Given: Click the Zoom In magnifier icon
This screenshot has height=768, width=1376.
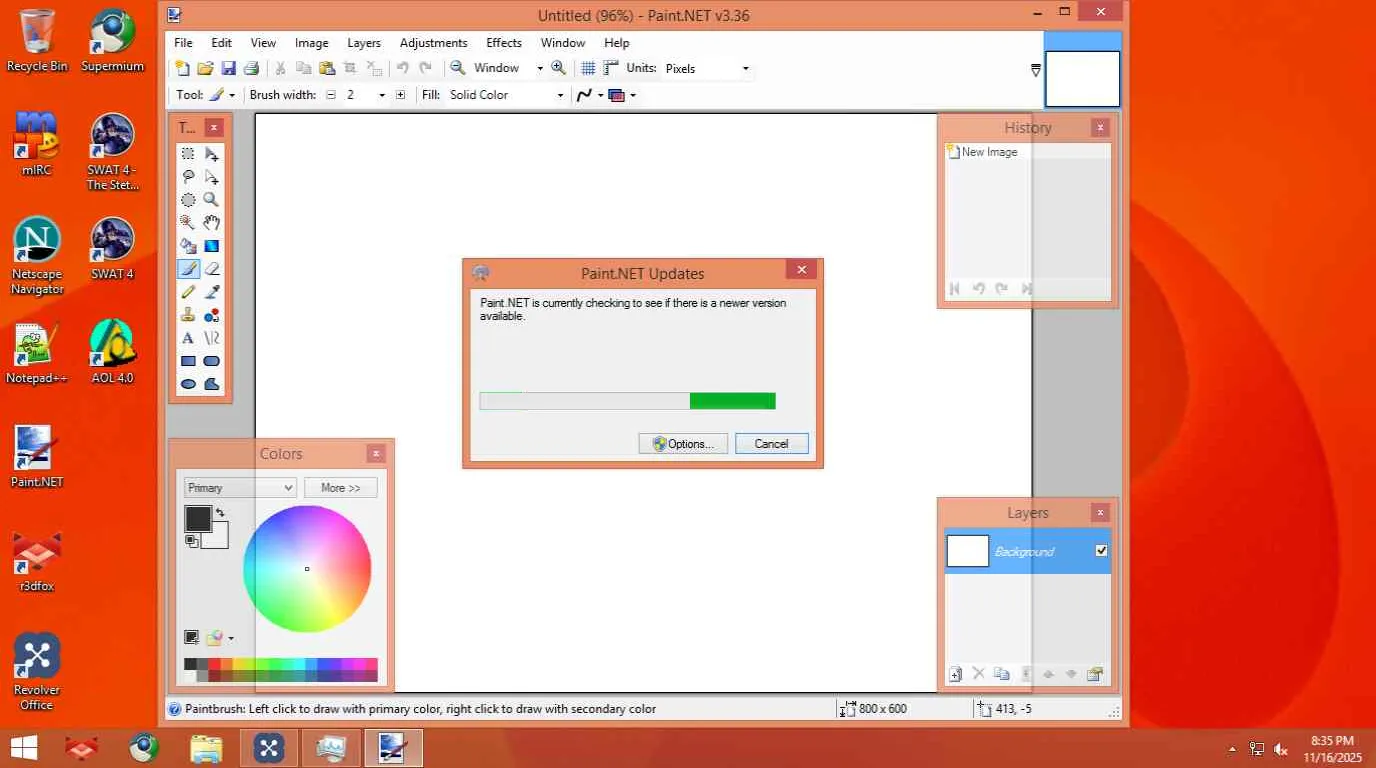Looking at the screenshot, I should click(x=559, y=68).
